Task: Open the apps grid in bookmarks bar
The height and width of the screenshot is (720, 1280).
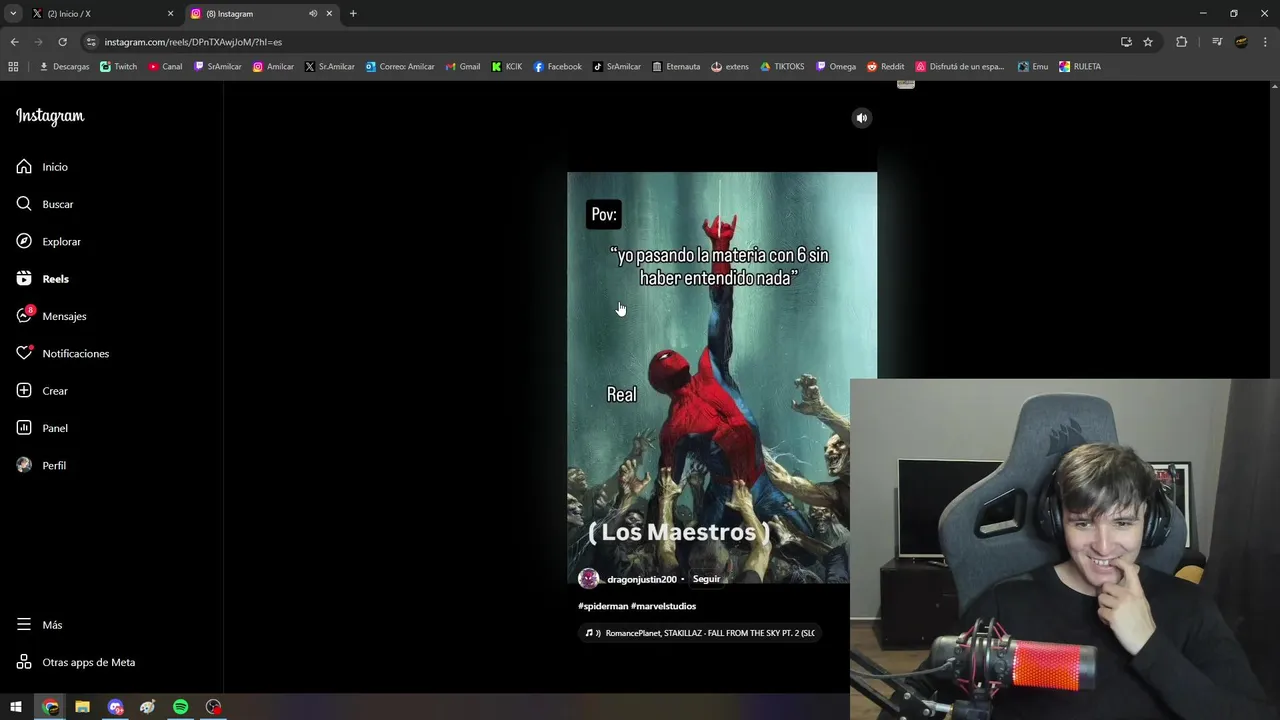Action: (13, 67)
